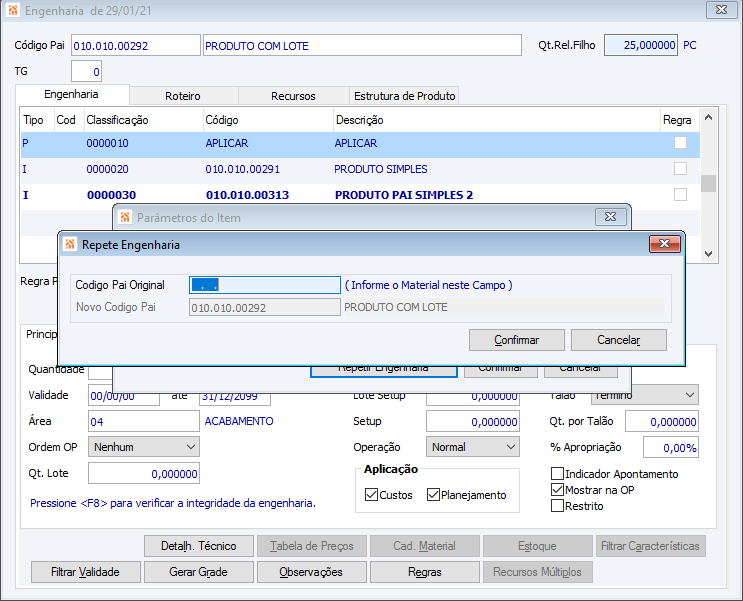Uncheck the Planejamento checkbox
This screenshot has width=743, height=601.
point(433,495)
